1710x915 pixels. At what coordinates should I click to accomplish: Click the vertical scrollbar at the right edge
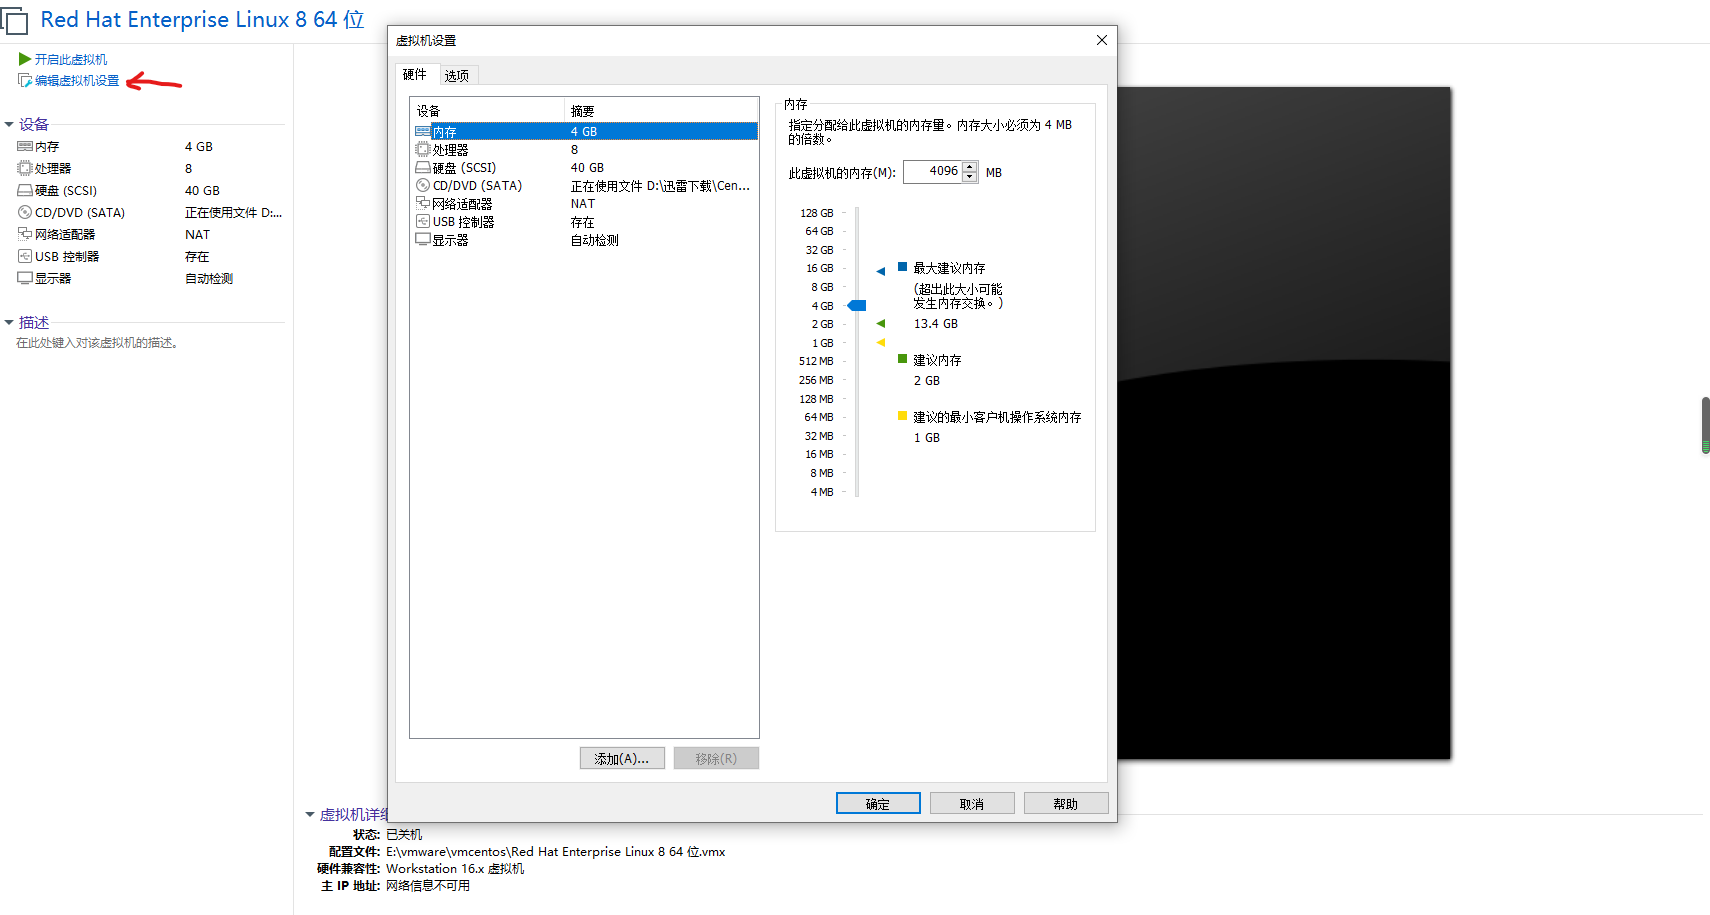(1706, 425)
